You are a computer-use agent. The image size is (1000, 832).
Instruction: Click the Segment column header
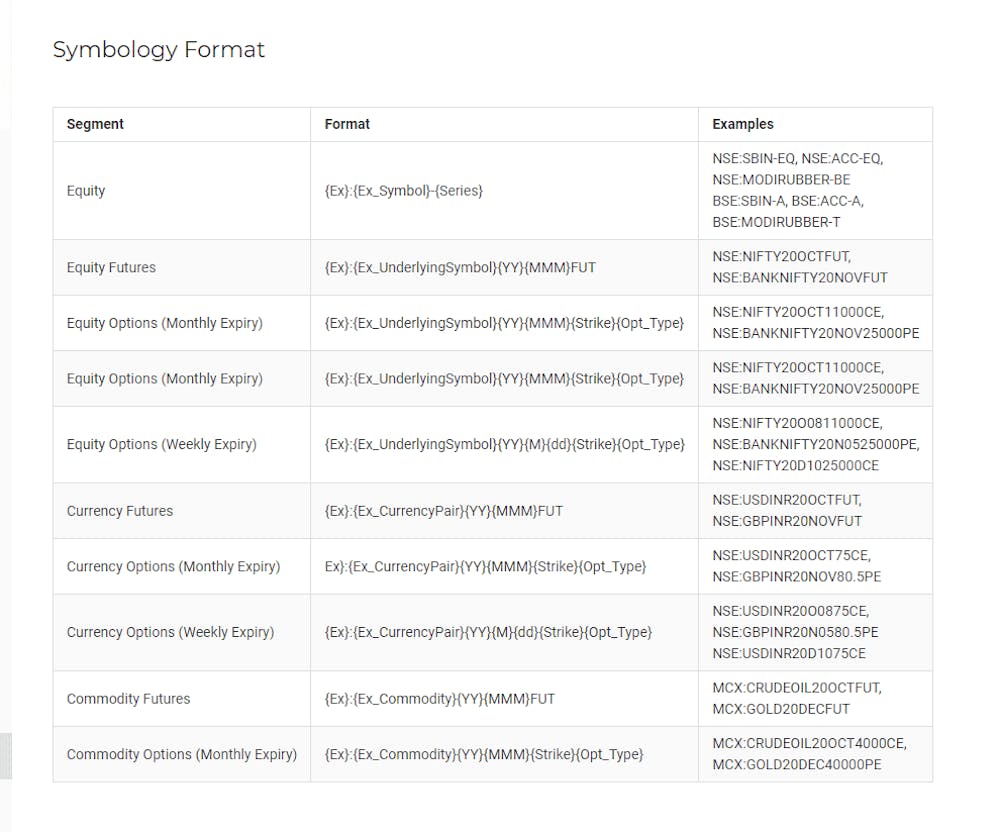click(95, 124)
